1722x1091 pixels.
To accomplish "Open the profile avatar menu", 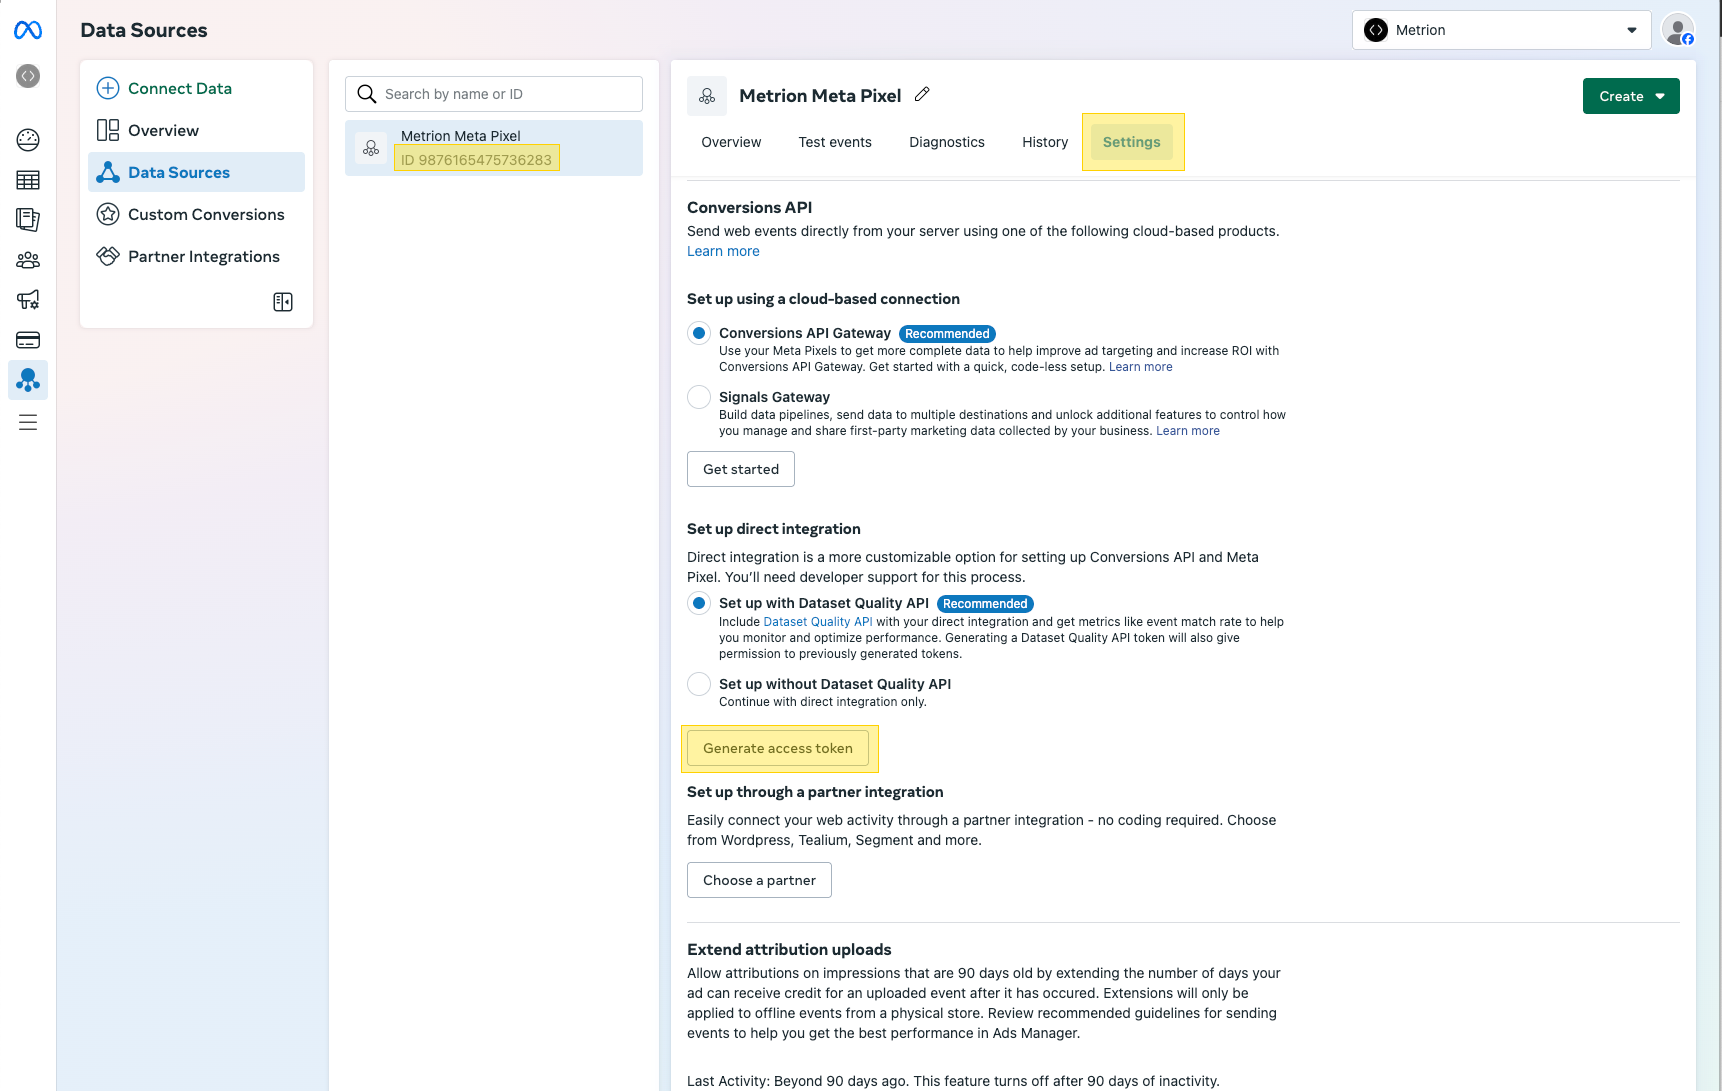I will pyautogui.click(x=1678, y=30).
